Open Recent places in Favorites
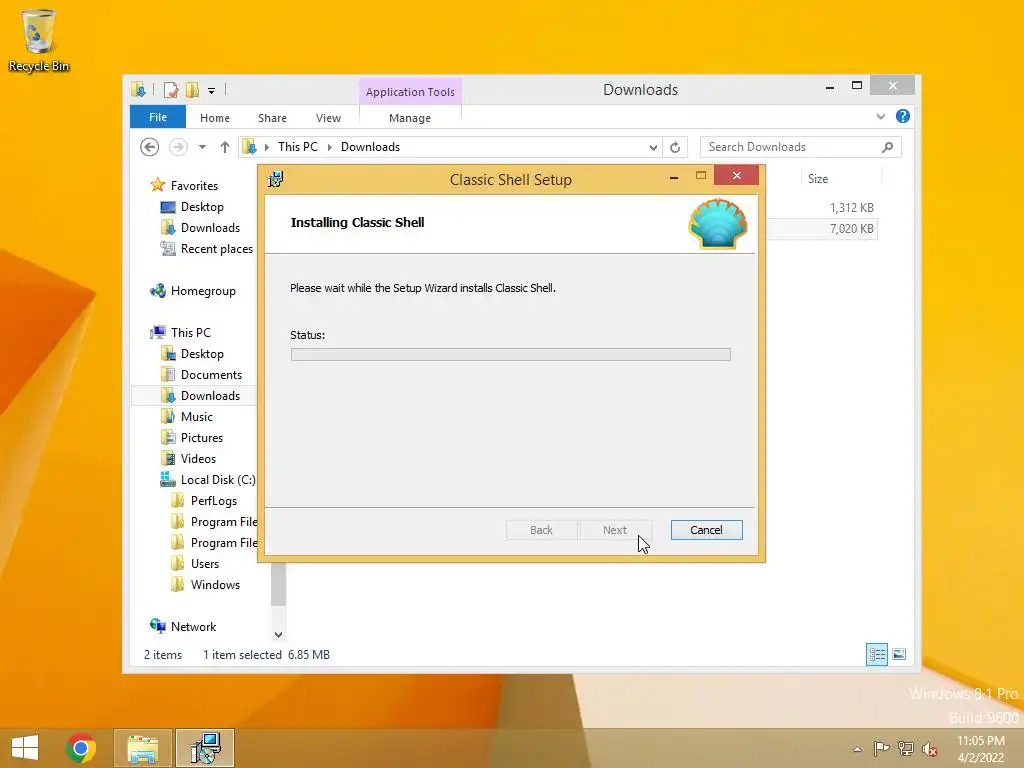 coord(216,249)
